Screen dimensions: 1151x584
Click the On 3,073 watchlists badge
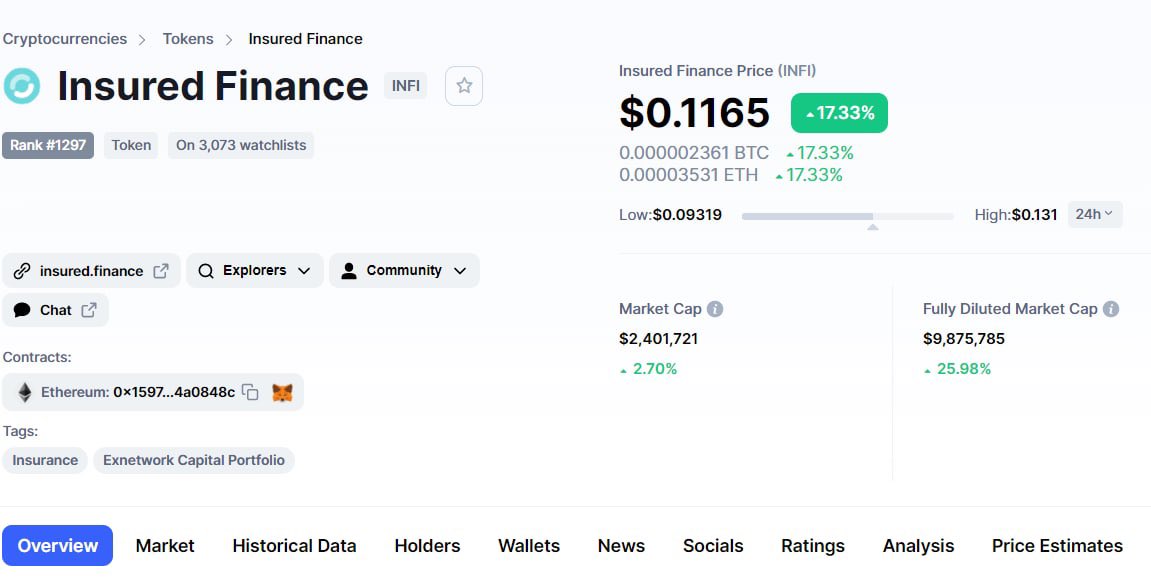[241, 145]
